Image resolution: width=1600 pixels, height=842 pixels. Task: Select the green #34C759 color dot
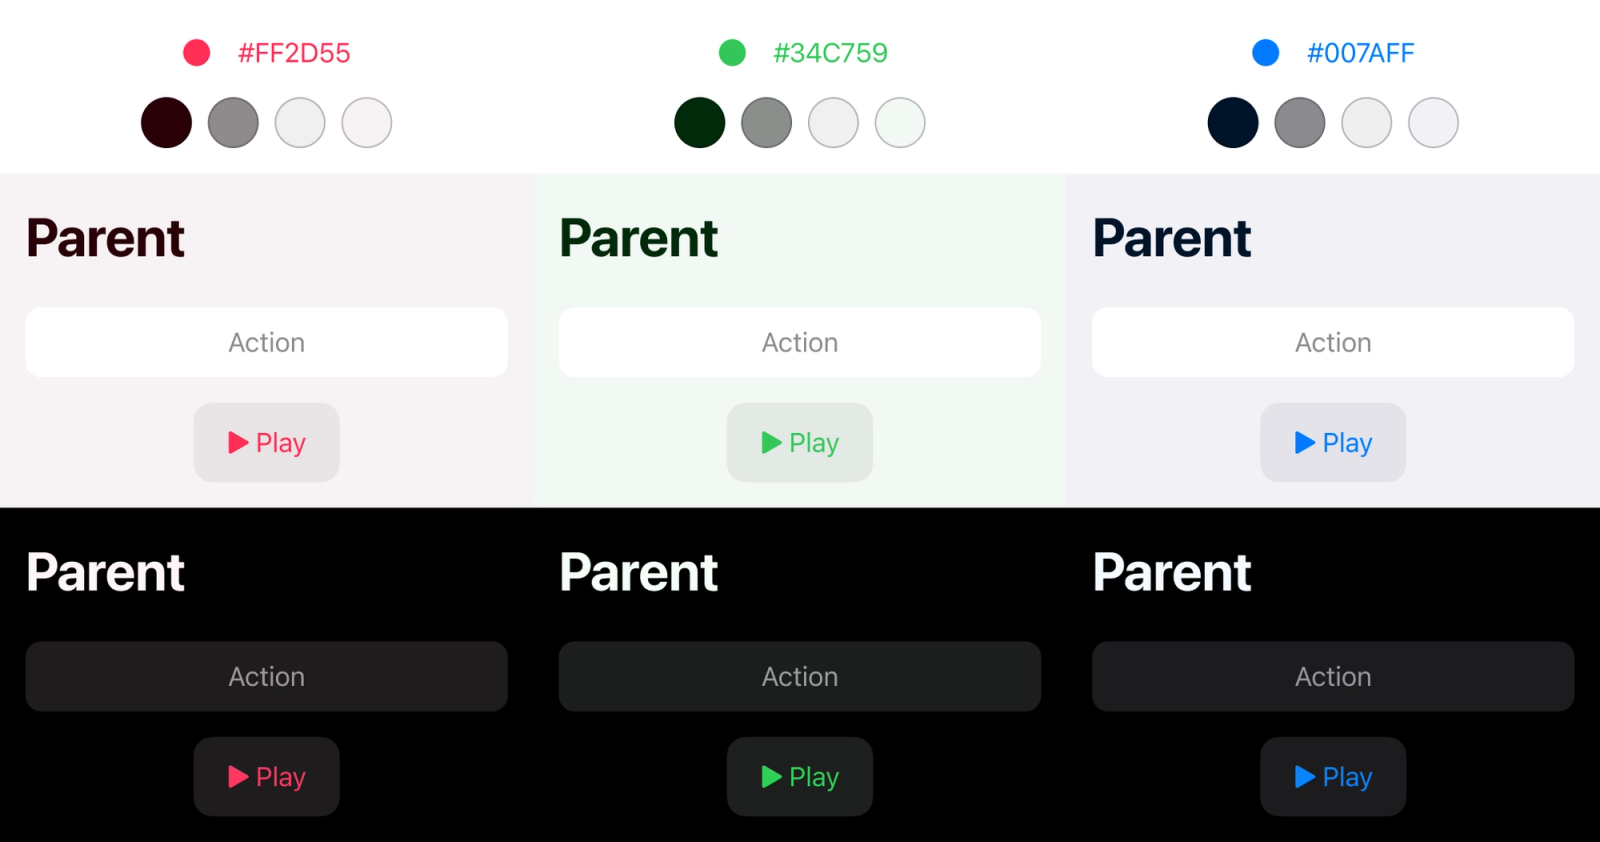pos(732,53)
